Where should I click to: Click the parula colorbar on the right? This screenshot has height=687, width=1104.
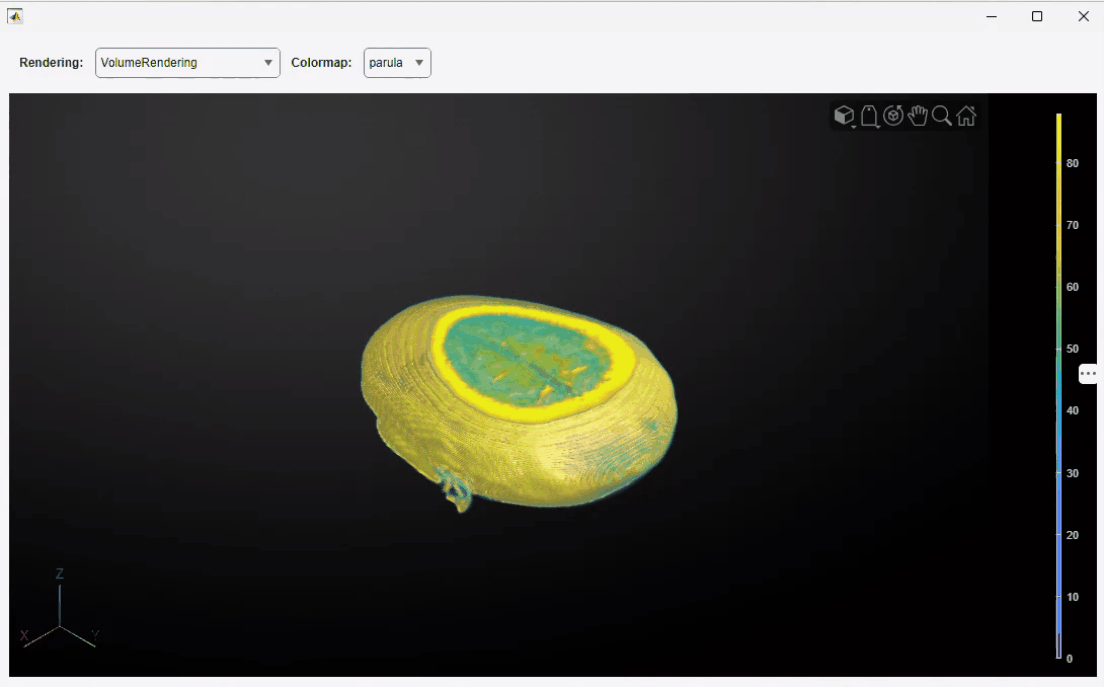click(x=1058, y=386)
